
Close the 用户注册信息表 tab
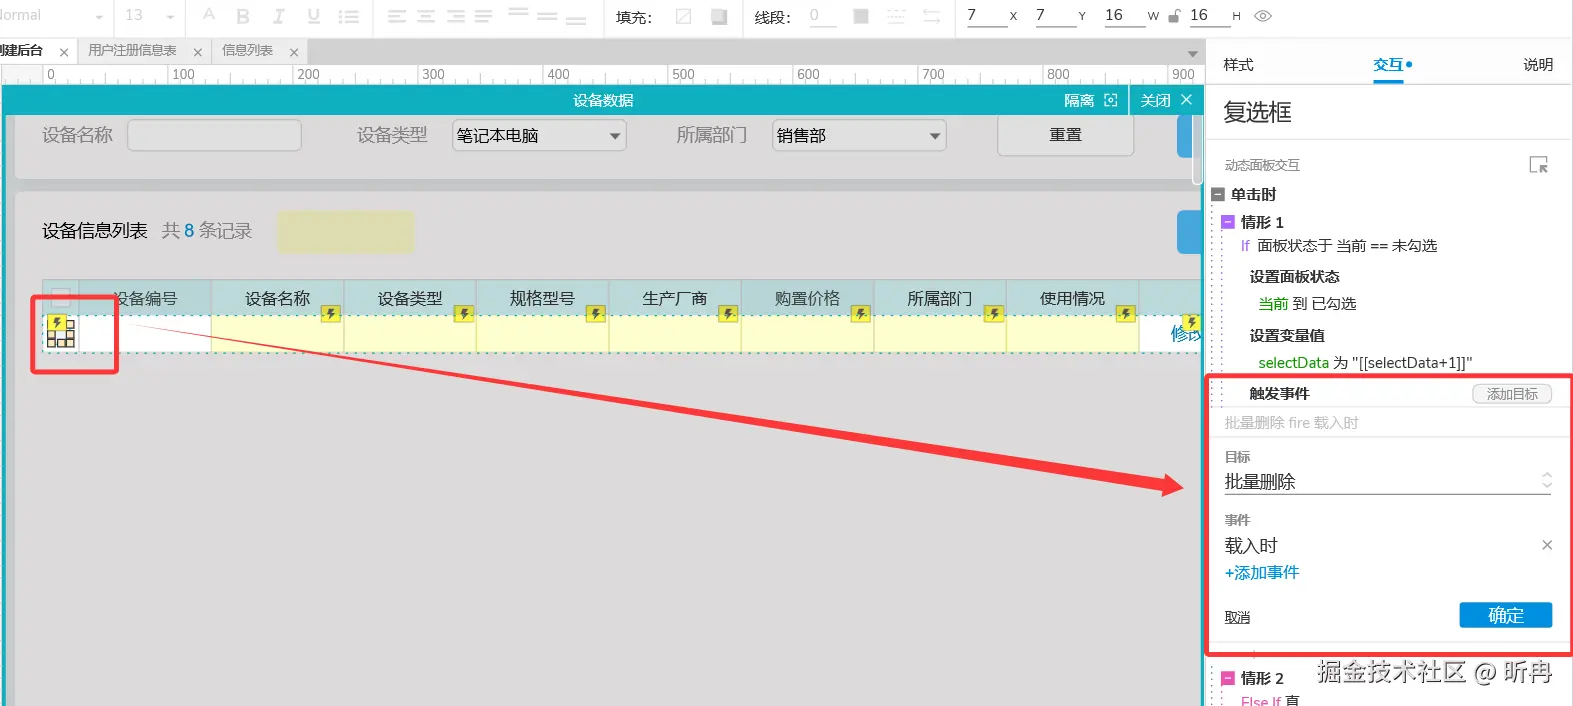[x=198, y=52]
